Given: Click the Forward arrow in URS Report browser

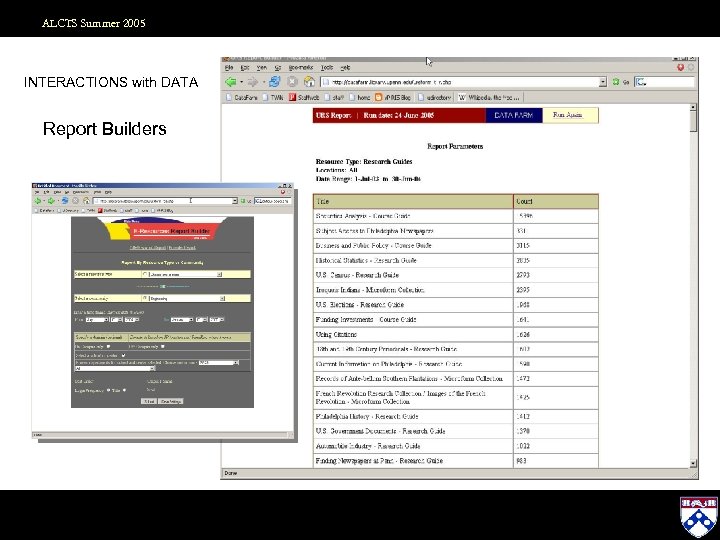Looking at the screenshot, I should (252, 82).
